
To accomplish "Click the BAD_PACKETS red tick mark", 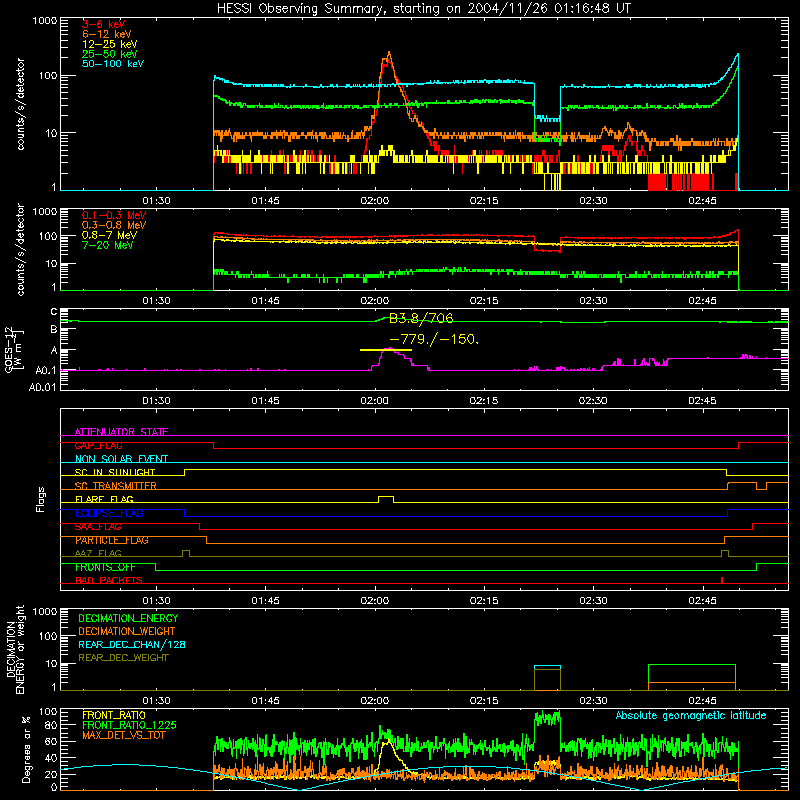I will point(722,580).
